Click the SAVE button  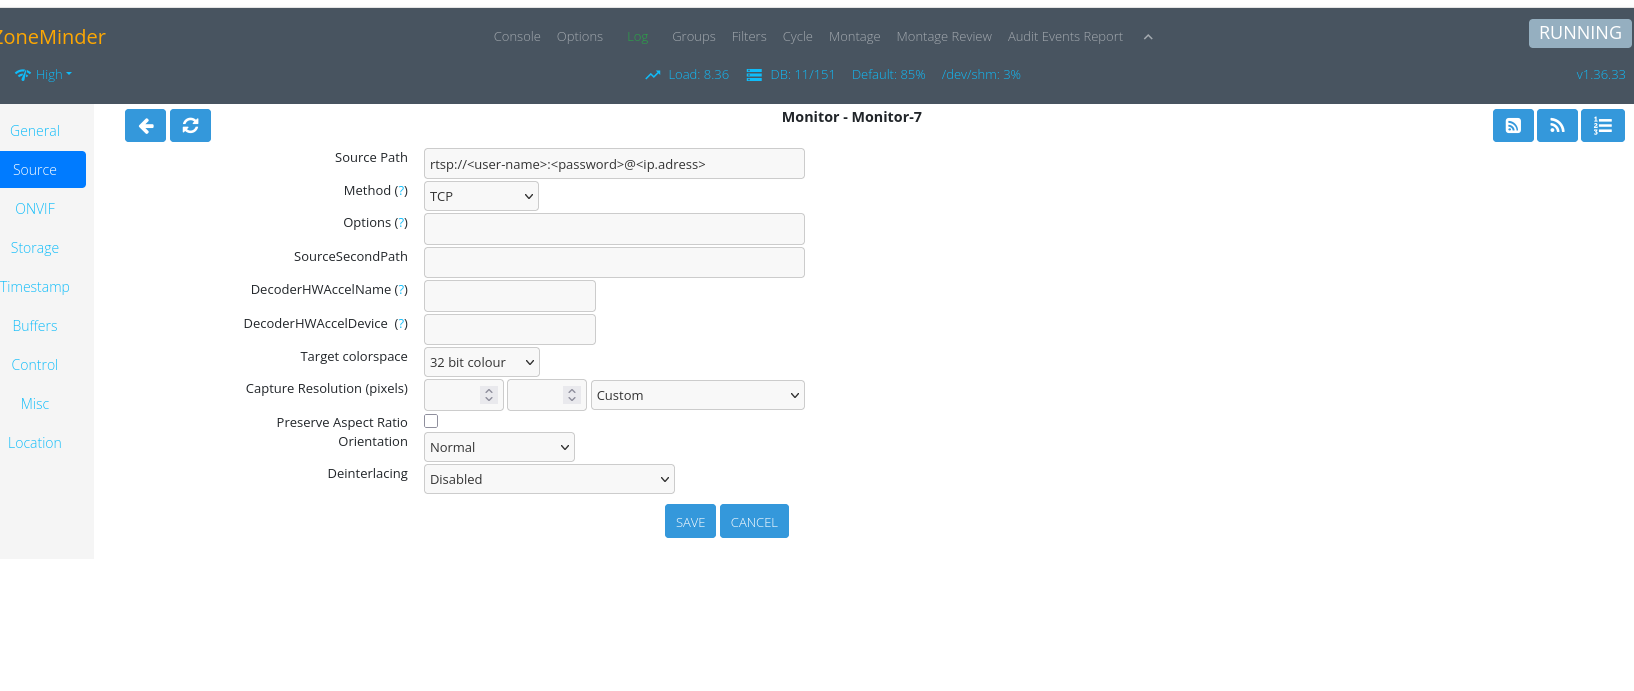[x=690, y=522]
